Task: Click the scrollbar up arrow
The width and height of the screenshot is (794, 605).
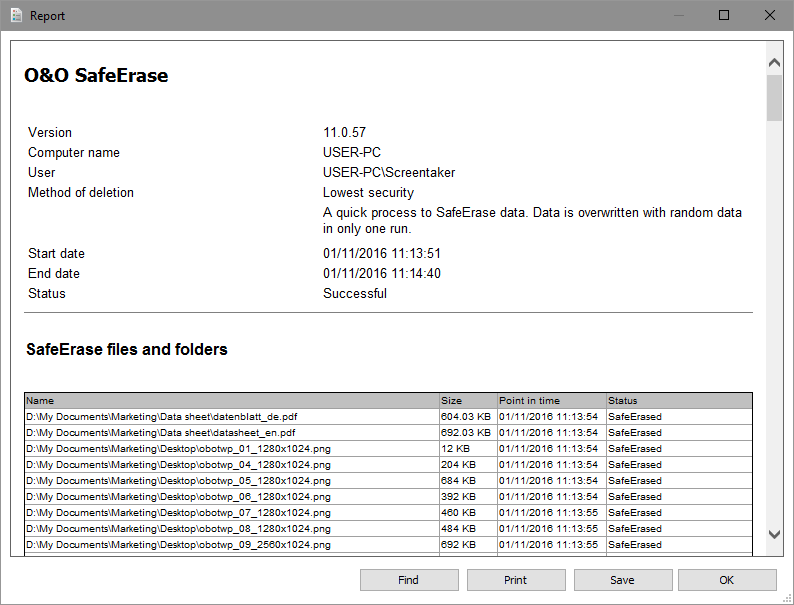Action: pos(774,63)
